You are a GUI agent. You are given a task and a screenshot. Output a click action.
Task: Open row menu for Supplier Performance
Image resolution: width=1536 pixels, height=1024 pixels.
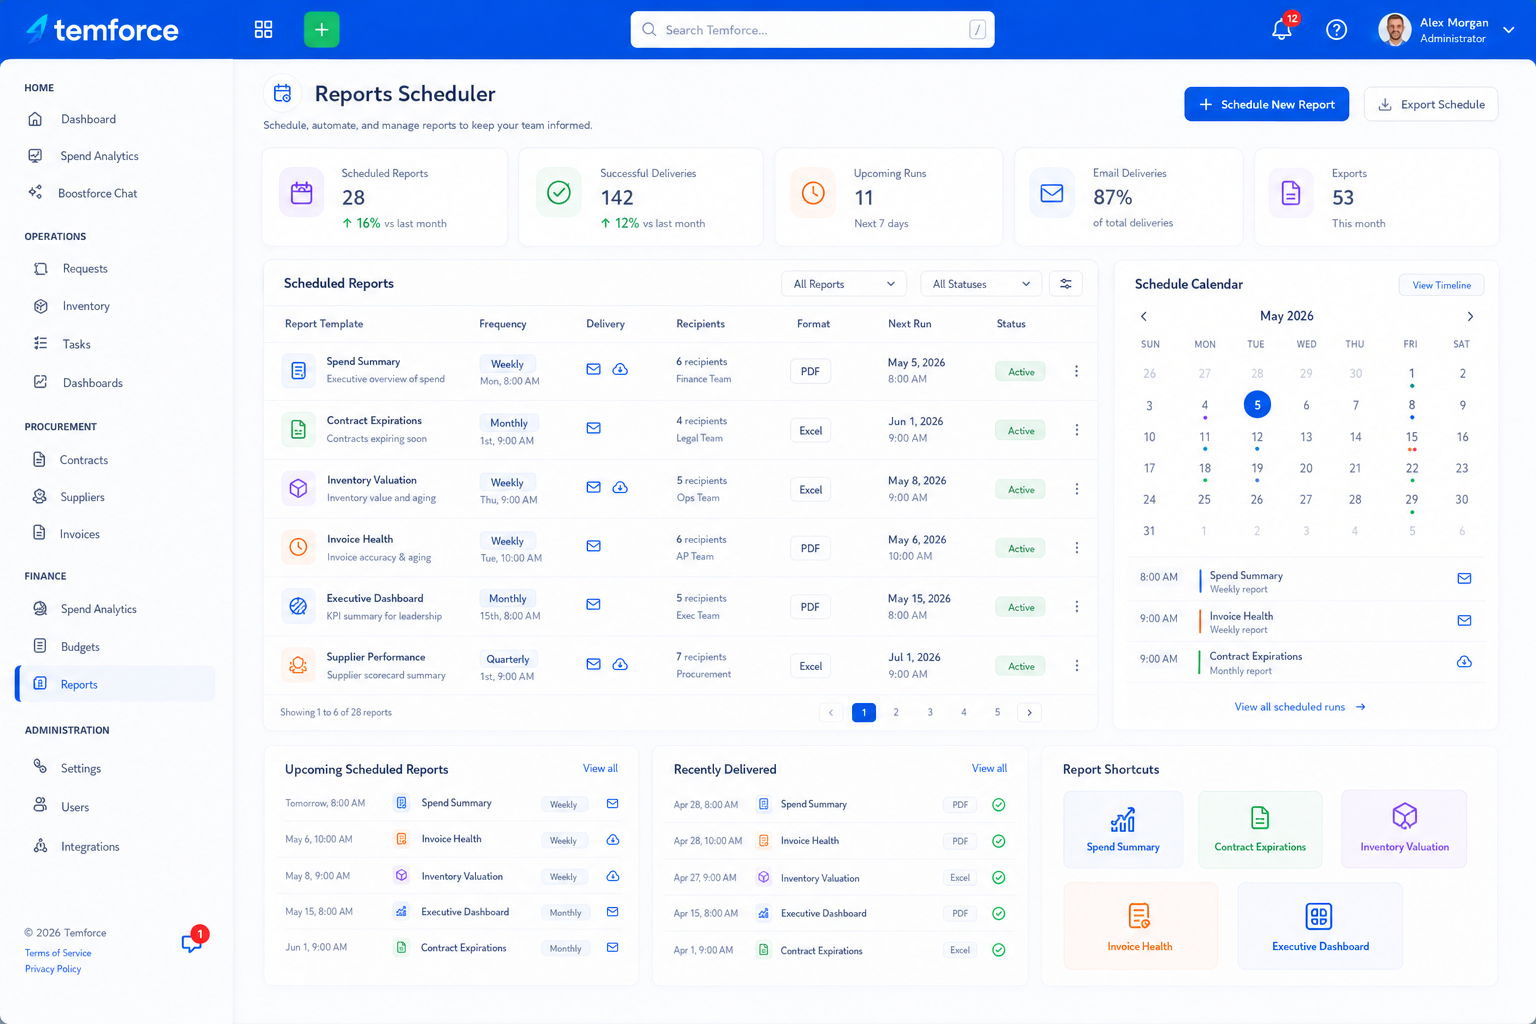click(x=1076, y=666)
